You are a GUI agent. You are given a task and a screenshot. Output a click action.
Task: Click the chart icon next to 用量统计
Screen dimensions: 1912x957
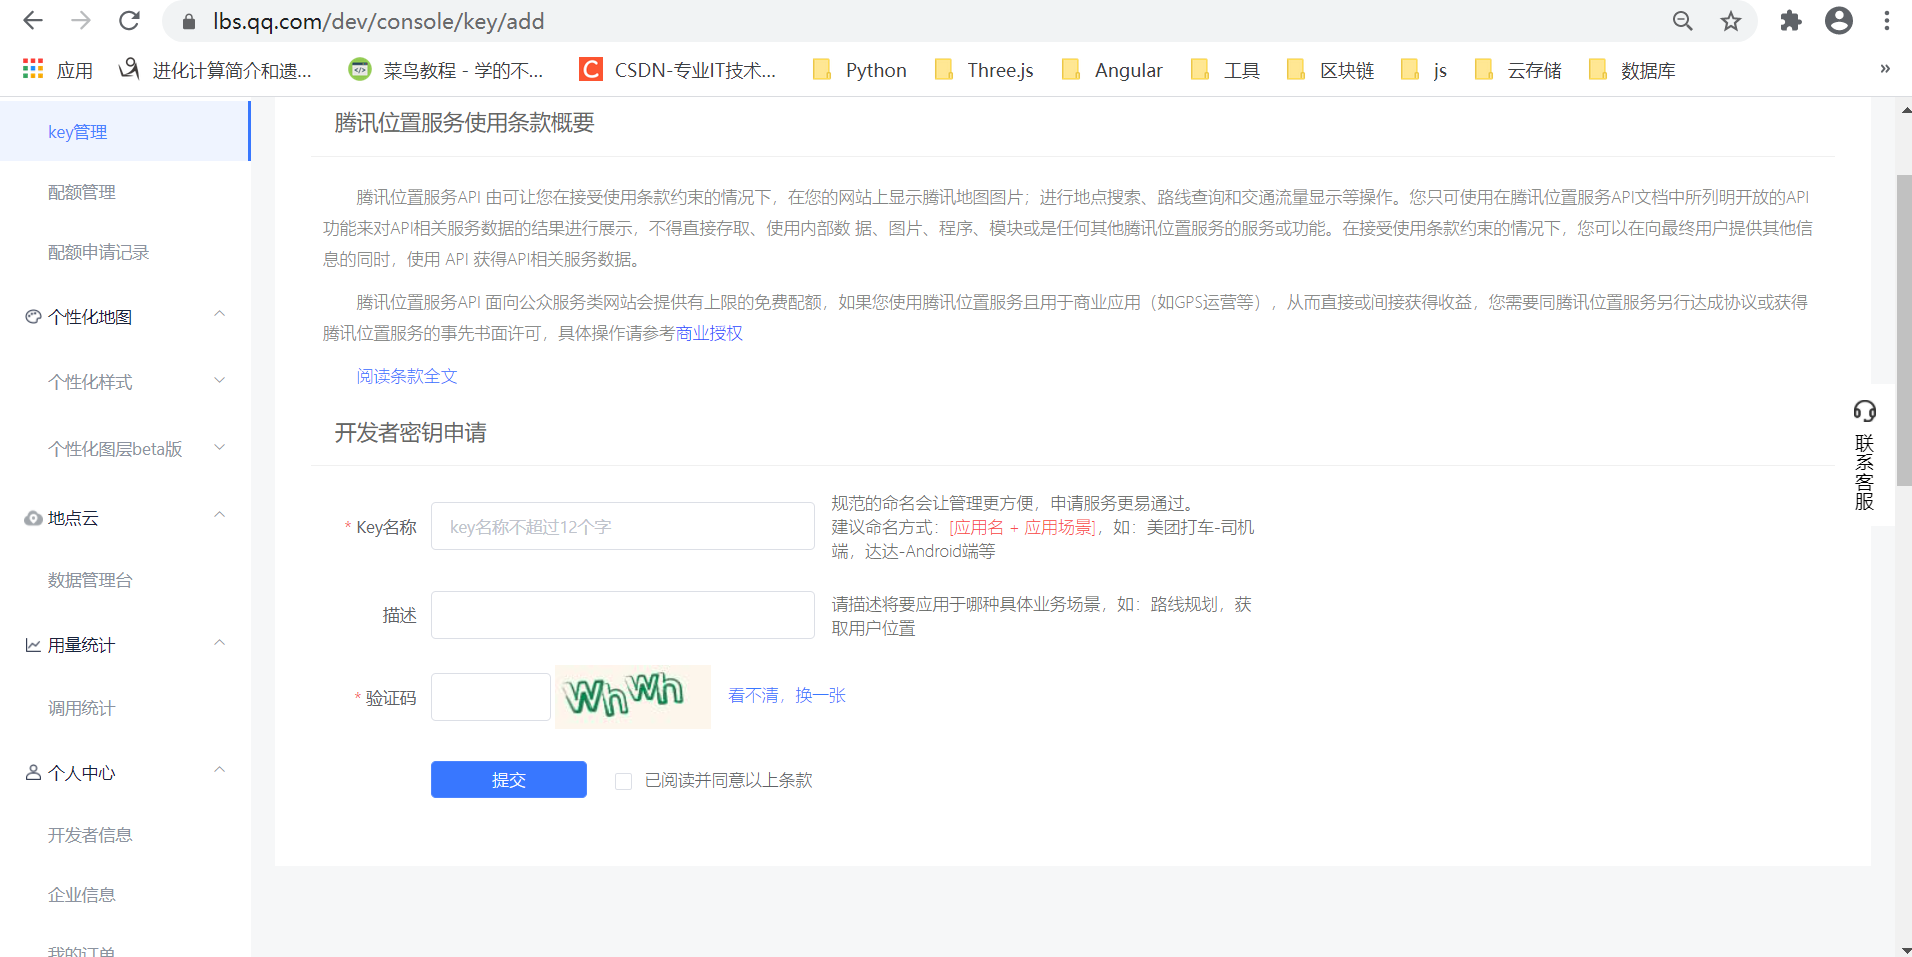coord(31,643)
